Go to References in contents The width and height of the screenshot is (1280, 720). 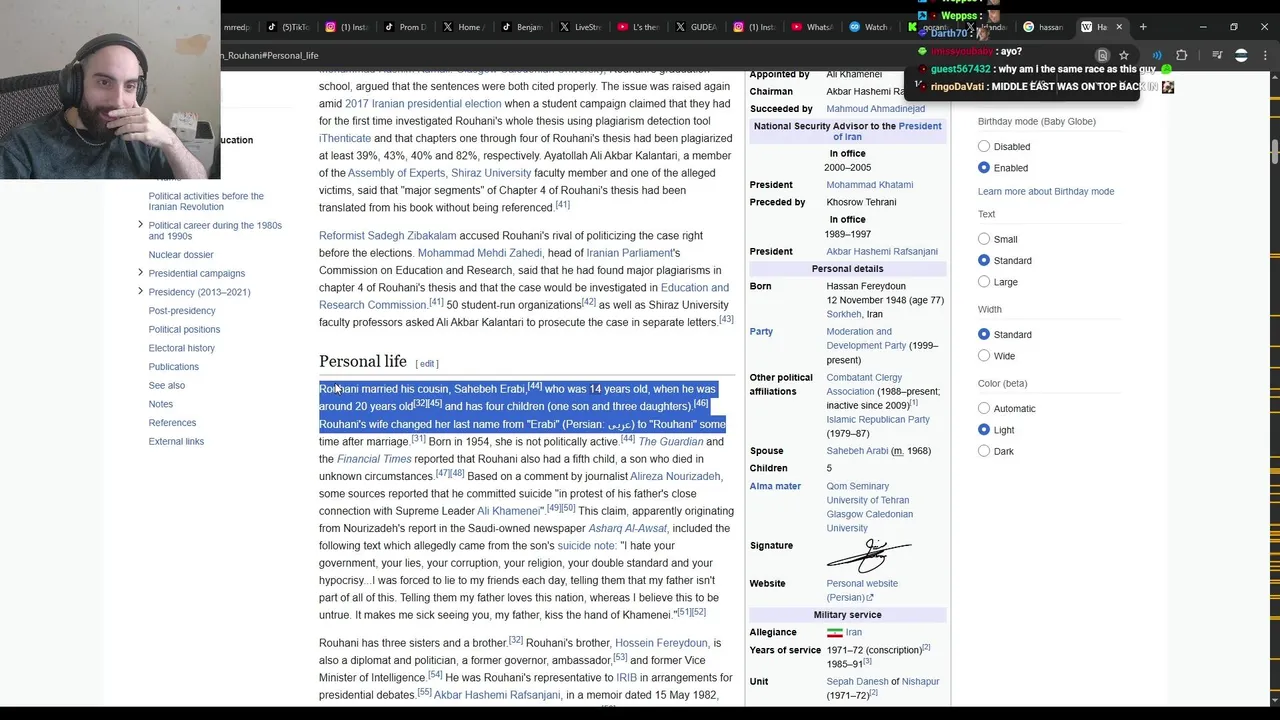[172, 423]
